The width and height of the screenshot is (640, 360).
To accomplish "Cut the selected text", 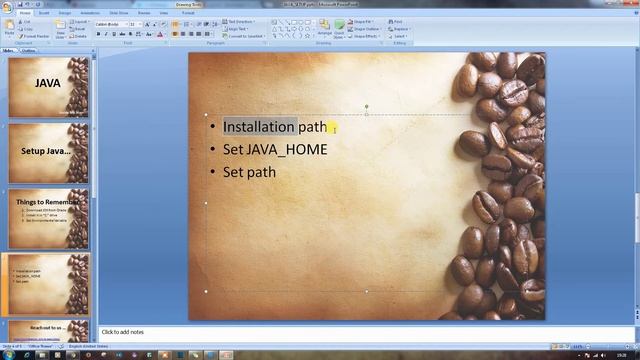I will 24,22.
